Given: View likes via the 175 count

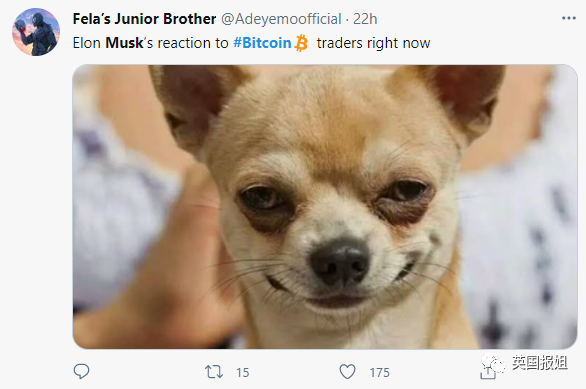Looking at the screenshot, I should [x=380, y=373].
